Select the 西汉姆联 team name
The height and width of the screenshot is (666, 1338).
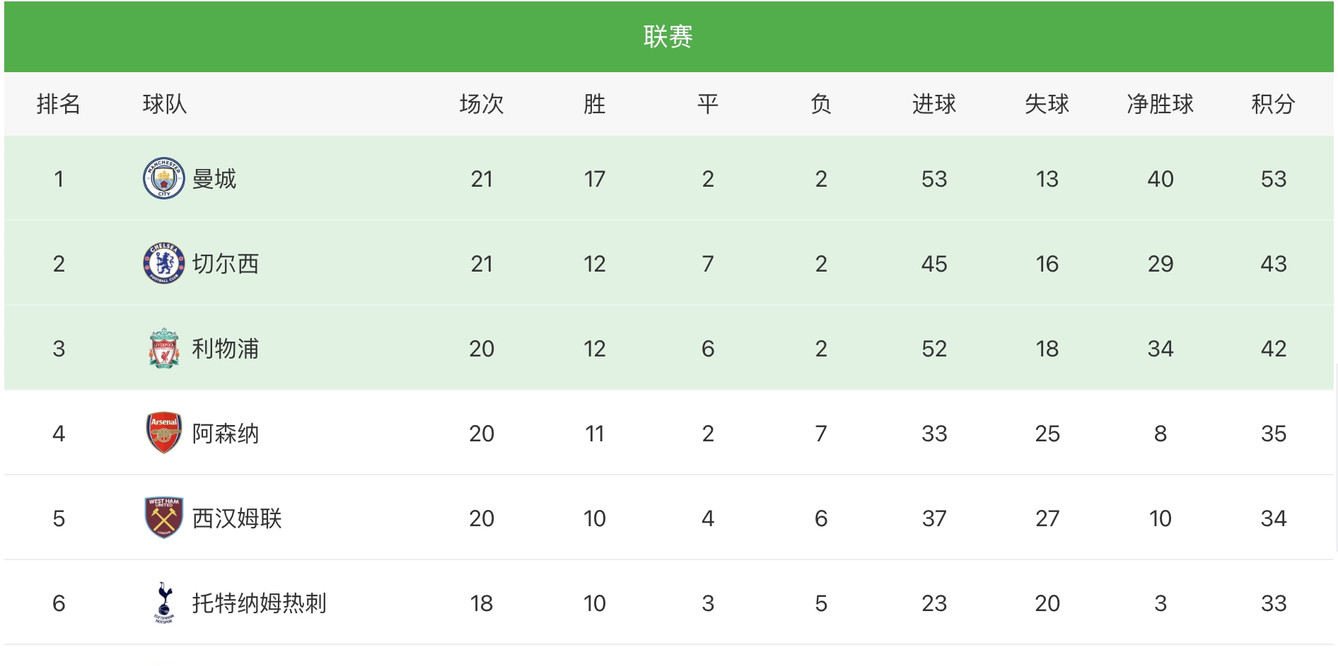point(237,518)
